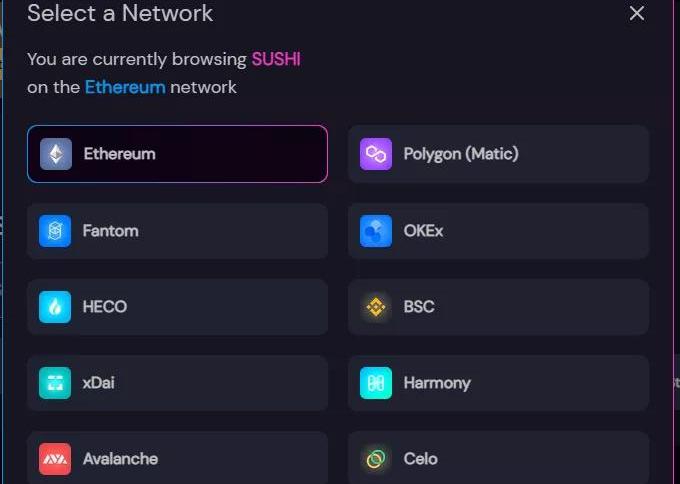Click the xDai teal logo icon

pyautogui.click(x=56, y=383)
